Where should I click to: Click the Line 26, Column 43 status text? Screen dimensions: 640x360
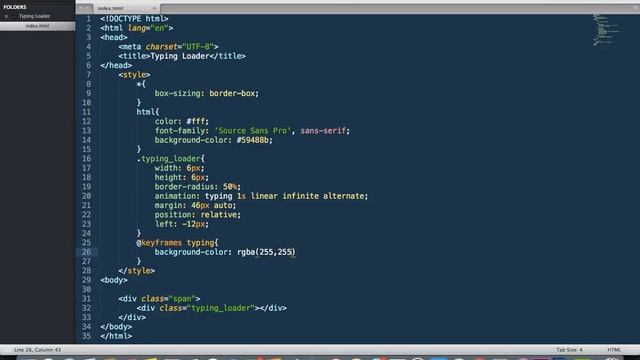tap(37, 350)
